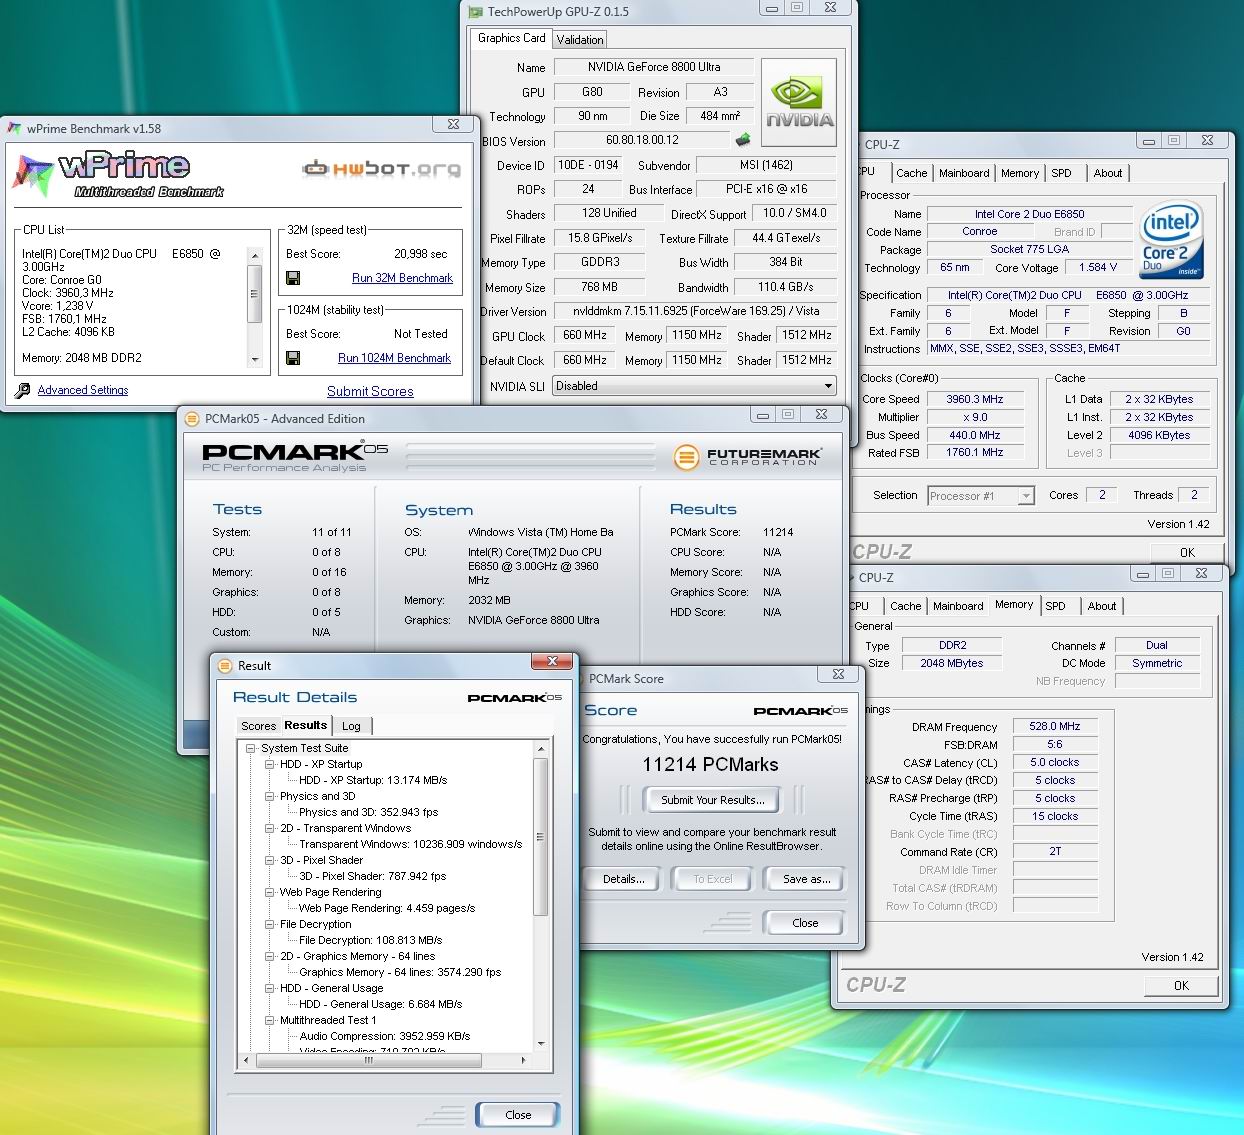Open the Advanced Settings link in wPrime

[83, 390]
